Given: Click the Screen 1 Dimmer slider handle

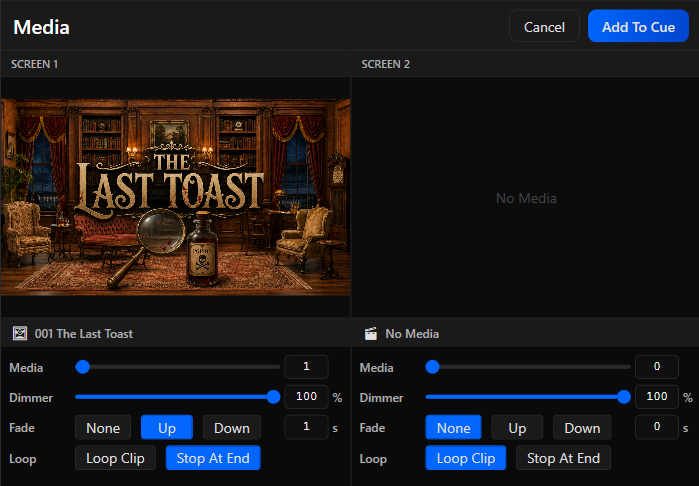Looking at the screenshot, I should (x=273, y=397).
